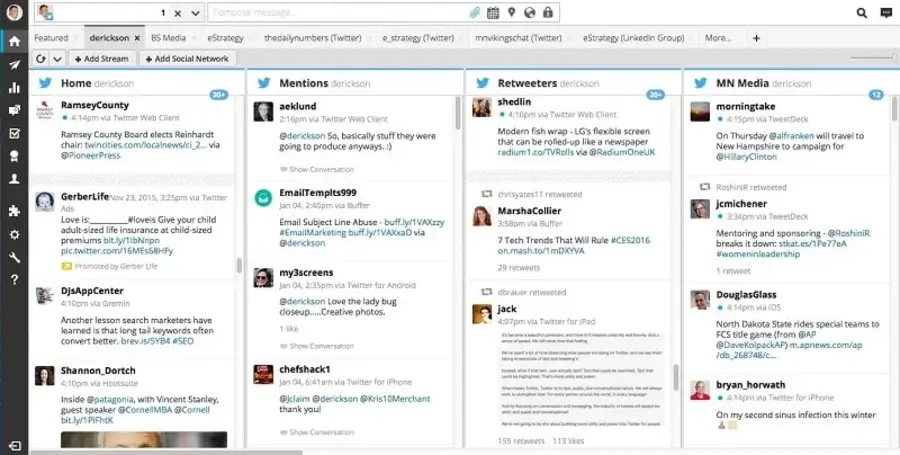Switch to the Featured tab

point(51,38)
